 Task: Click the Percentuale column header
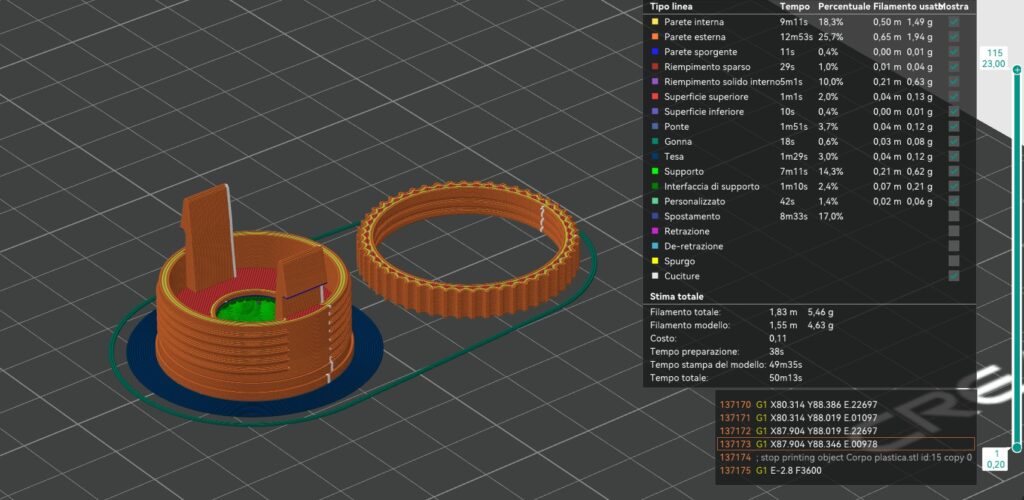pyautogui.click(x=844, y=7)
